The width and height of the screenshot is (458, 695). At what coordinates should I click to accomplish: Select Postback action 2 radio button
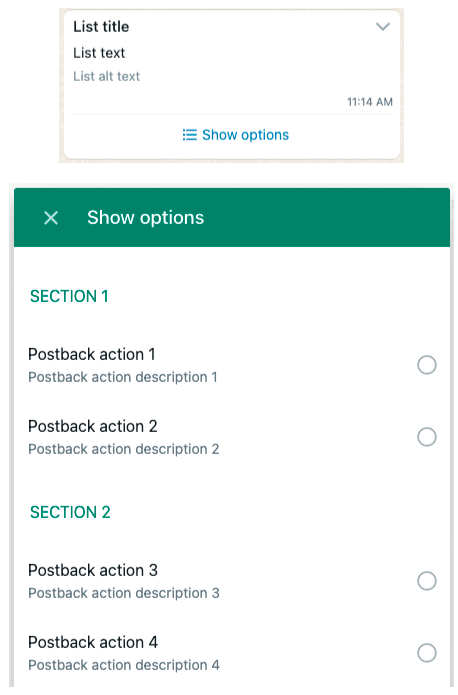427,437
